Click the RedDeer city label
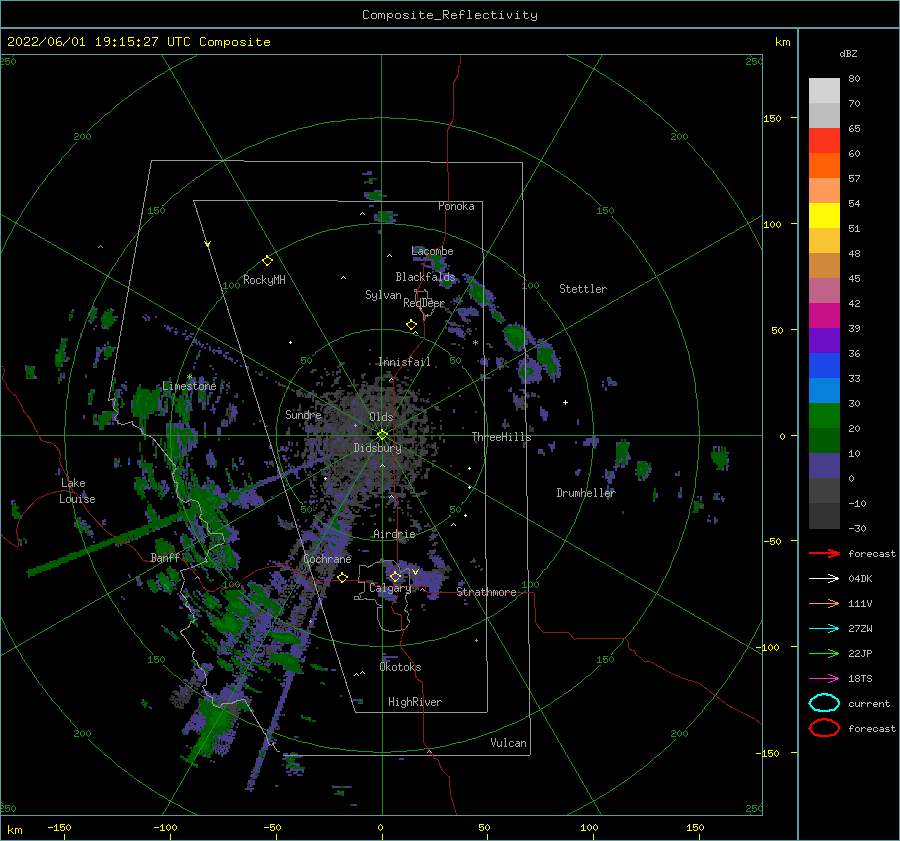 pos(424,303)
